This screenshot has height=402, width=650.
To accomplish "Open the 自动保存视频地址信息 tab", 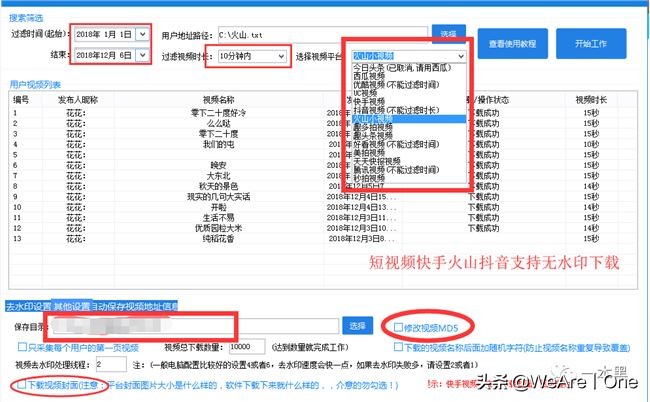I will pyautogui.click(x=135, y=306).
